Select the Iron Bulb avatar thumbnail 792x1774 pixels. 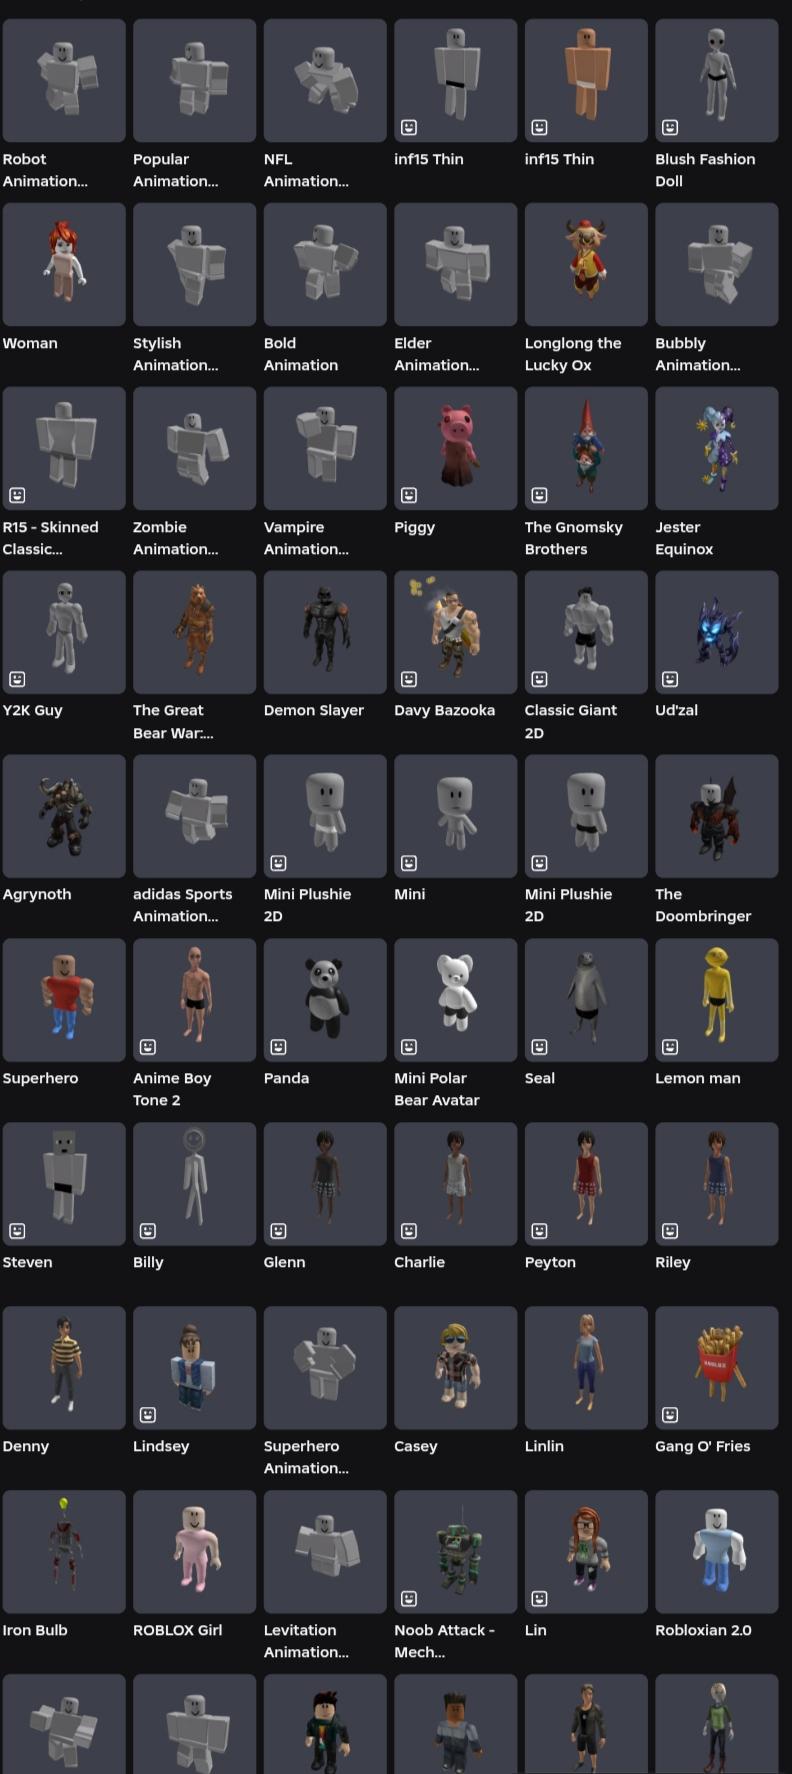pos(64,1552)
